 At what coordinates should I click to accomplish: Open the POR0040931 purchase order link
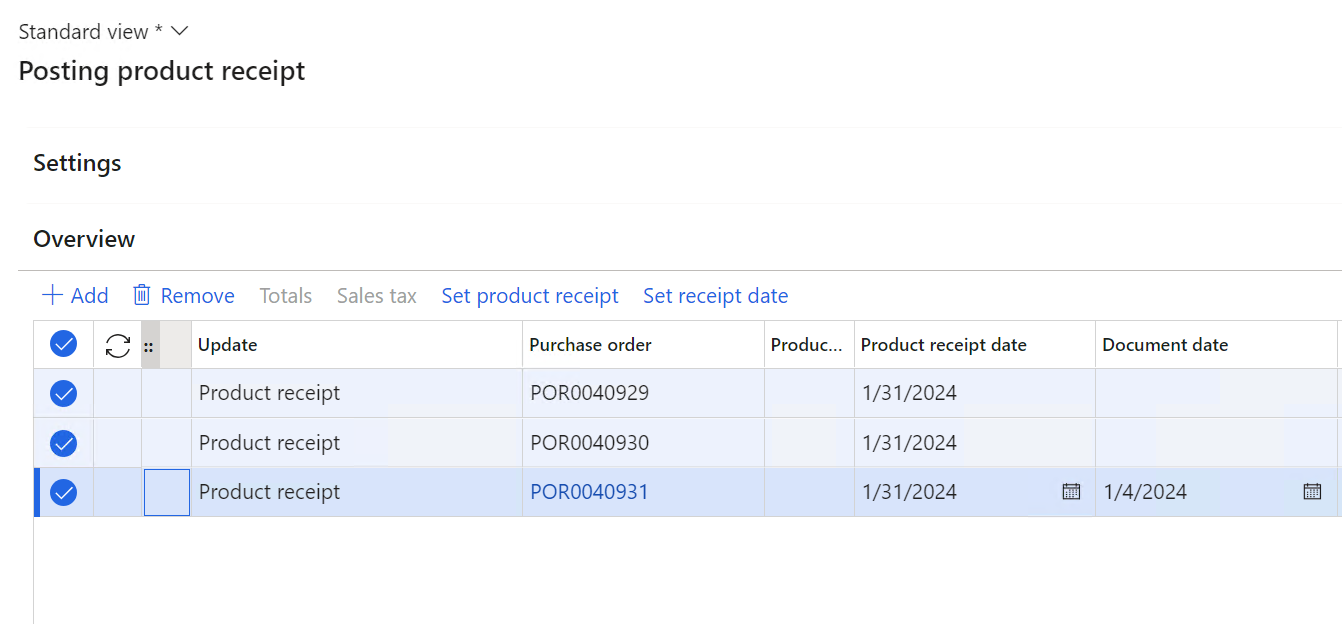589,492
